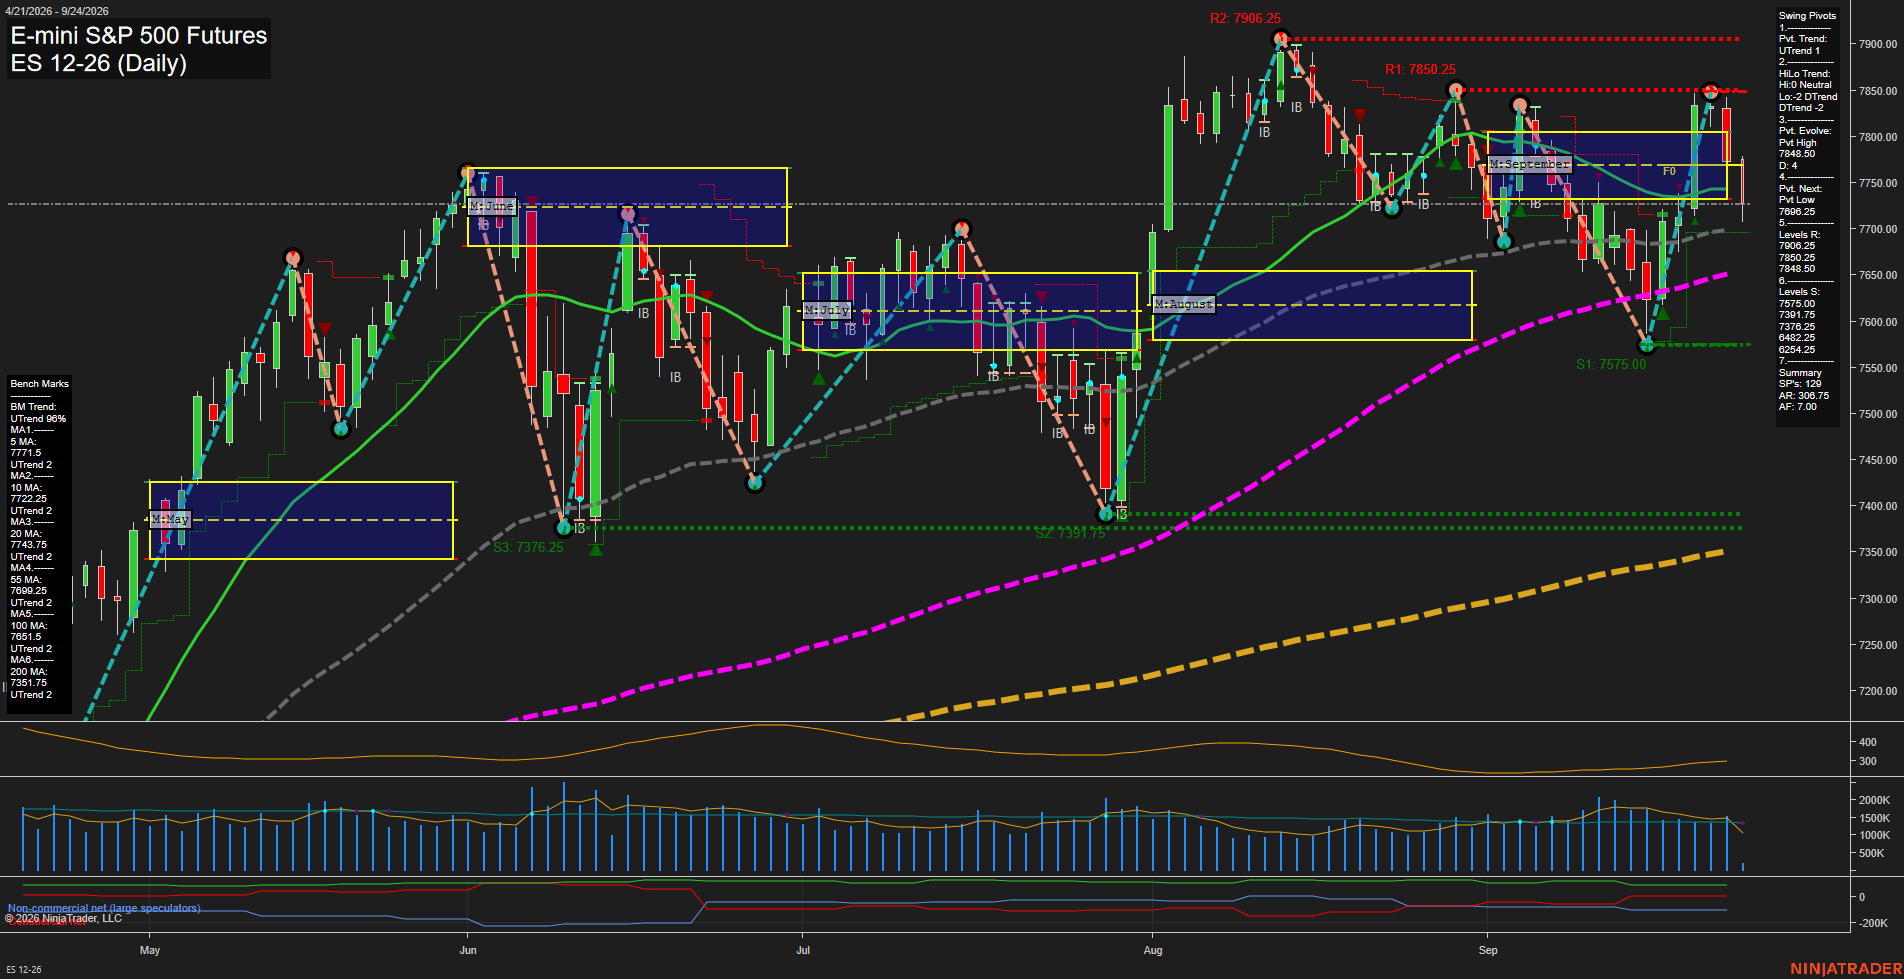The height and width of the screenshot is (979, 1904).
Task: Select the M:September monthly range label
Action: [x=1530, y=163]
